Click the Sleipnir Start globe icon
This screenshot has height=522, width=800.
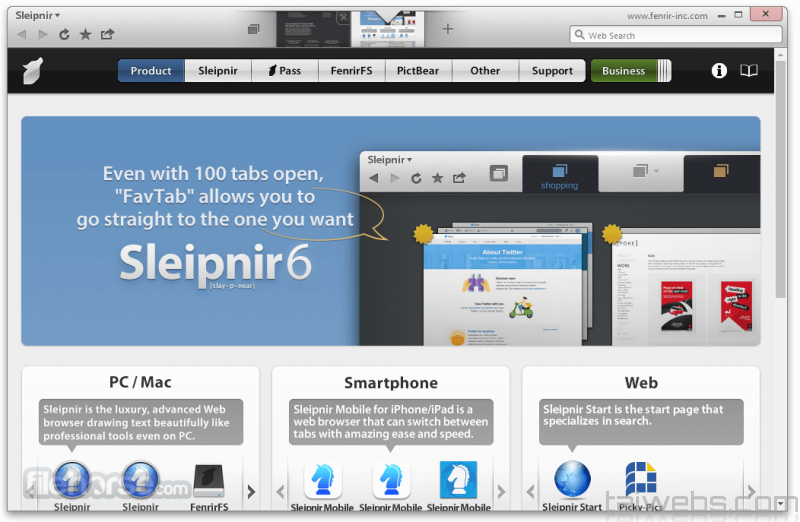[573, 480]
